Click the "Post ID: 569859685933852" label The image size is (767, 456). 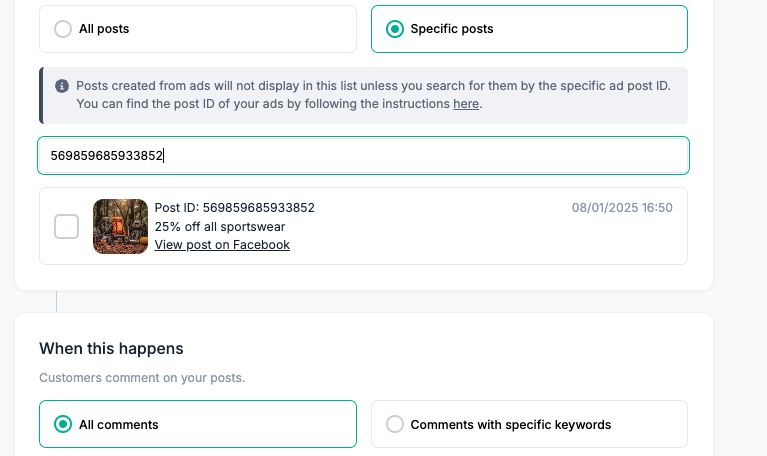pos(234,208)
